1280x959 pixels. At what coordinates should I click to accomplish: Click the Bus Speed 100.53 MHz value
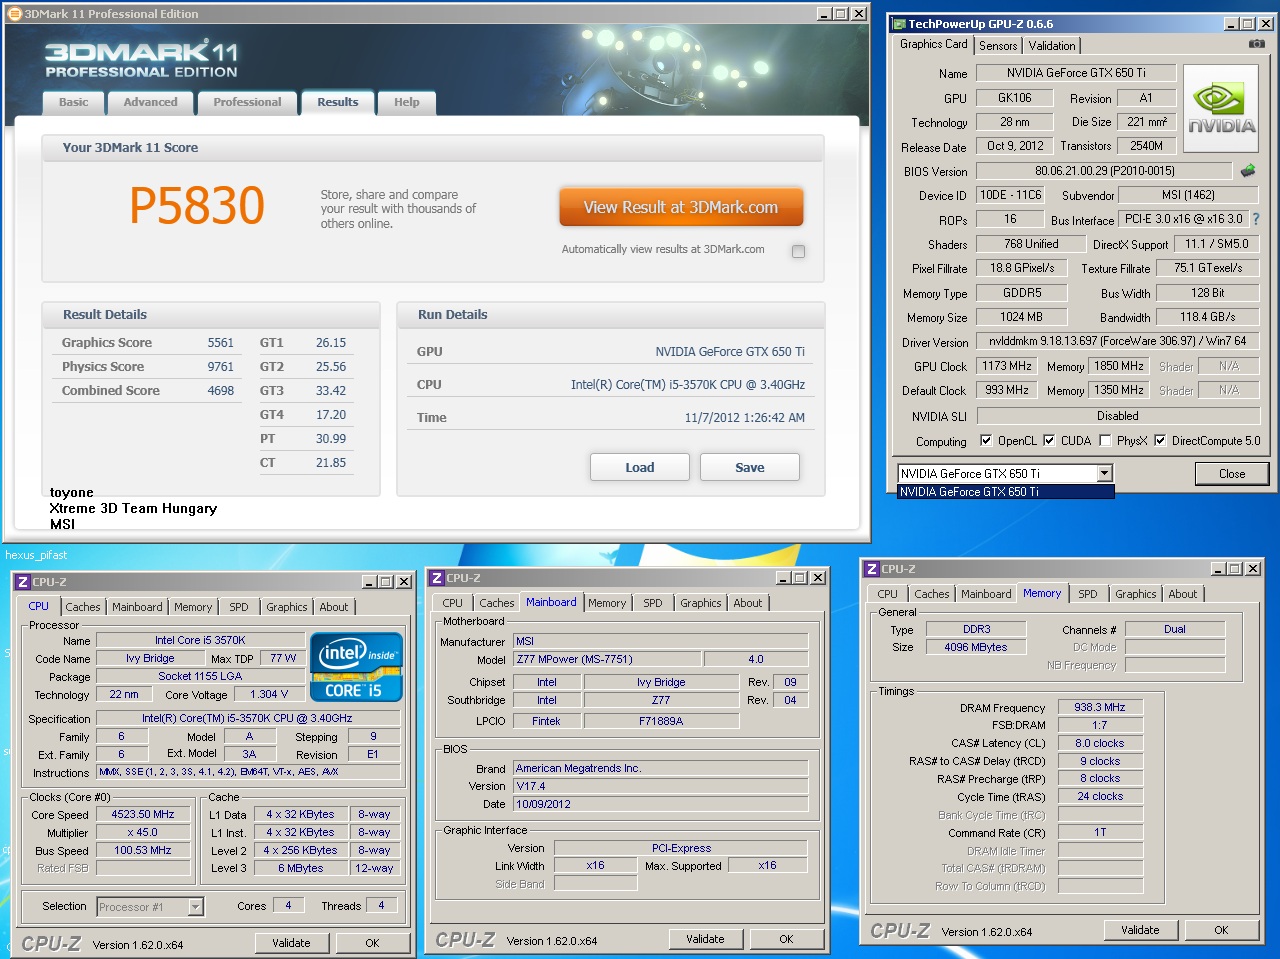tap(143, 850)
